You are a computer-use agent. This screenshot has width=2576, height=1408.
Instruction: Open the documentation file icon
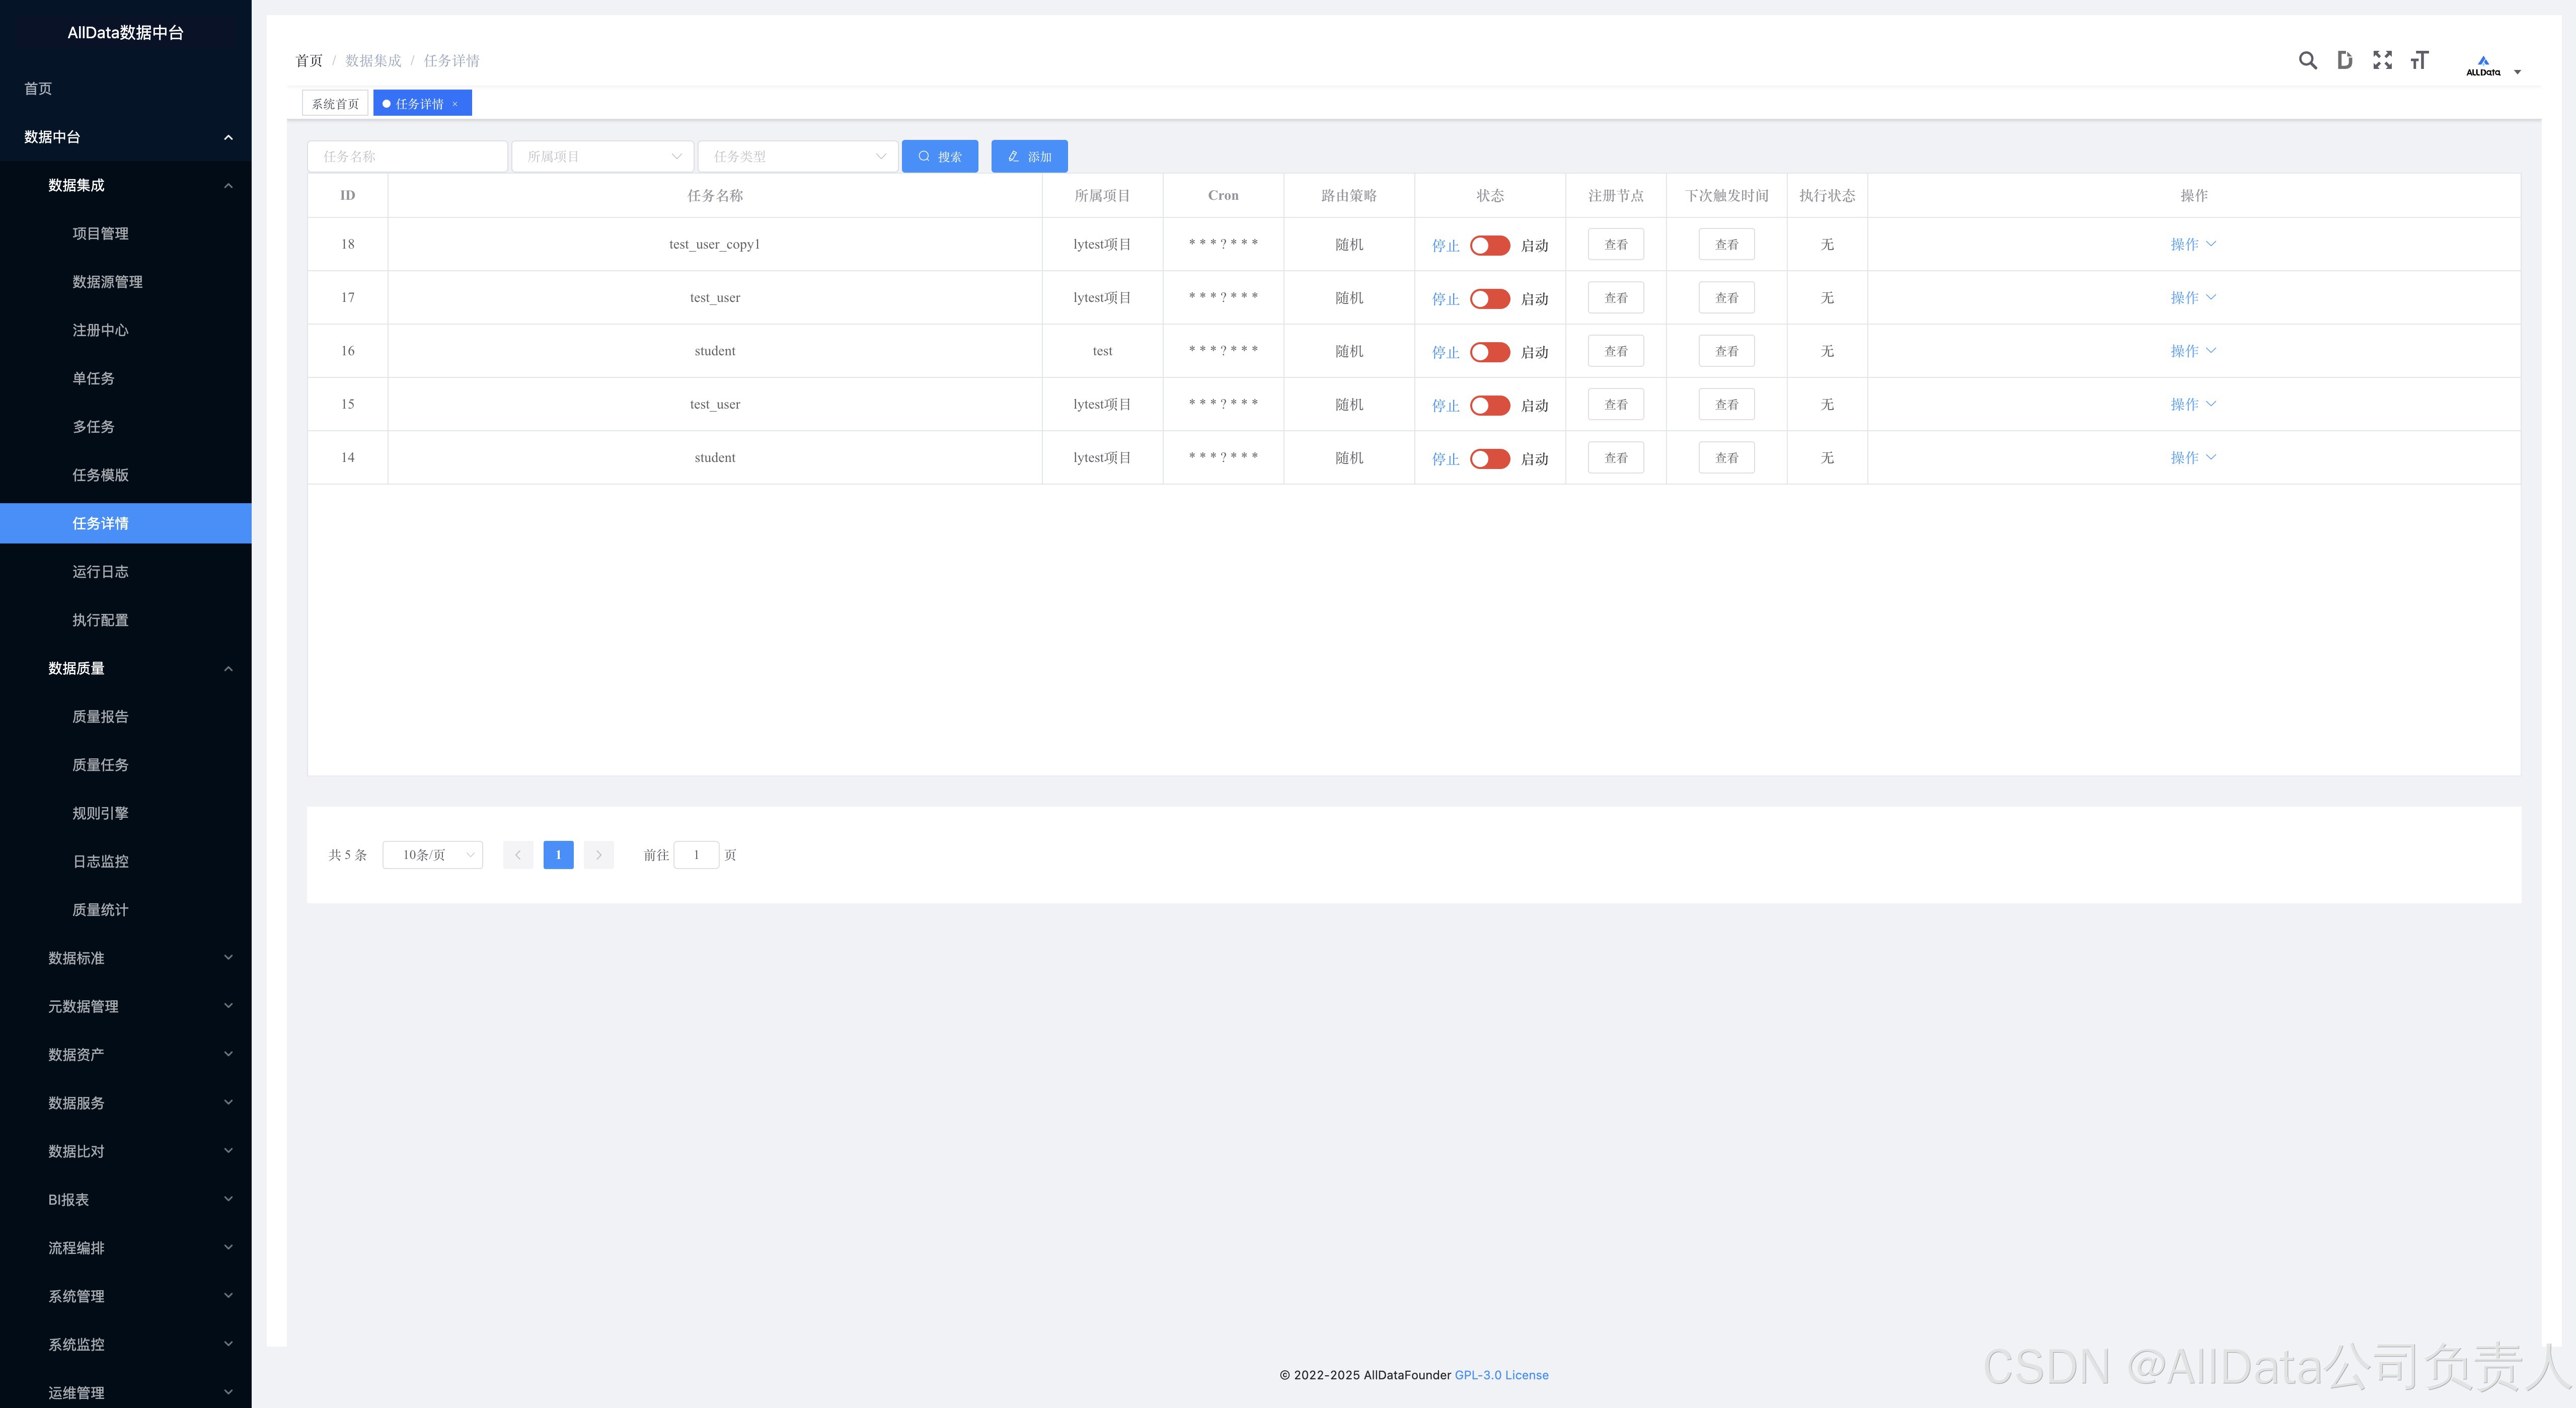click(x=2344, y=61)
